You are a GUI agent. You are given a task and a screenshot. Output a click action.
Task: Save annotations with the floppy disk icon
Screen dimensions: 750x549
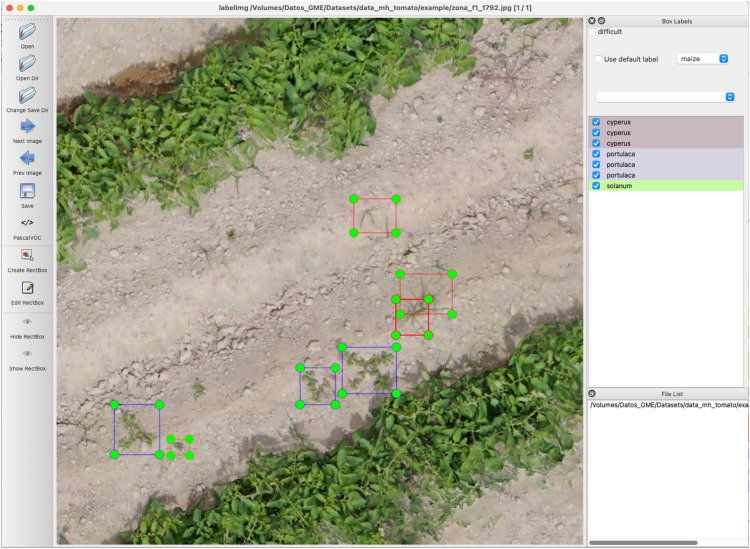27,191
